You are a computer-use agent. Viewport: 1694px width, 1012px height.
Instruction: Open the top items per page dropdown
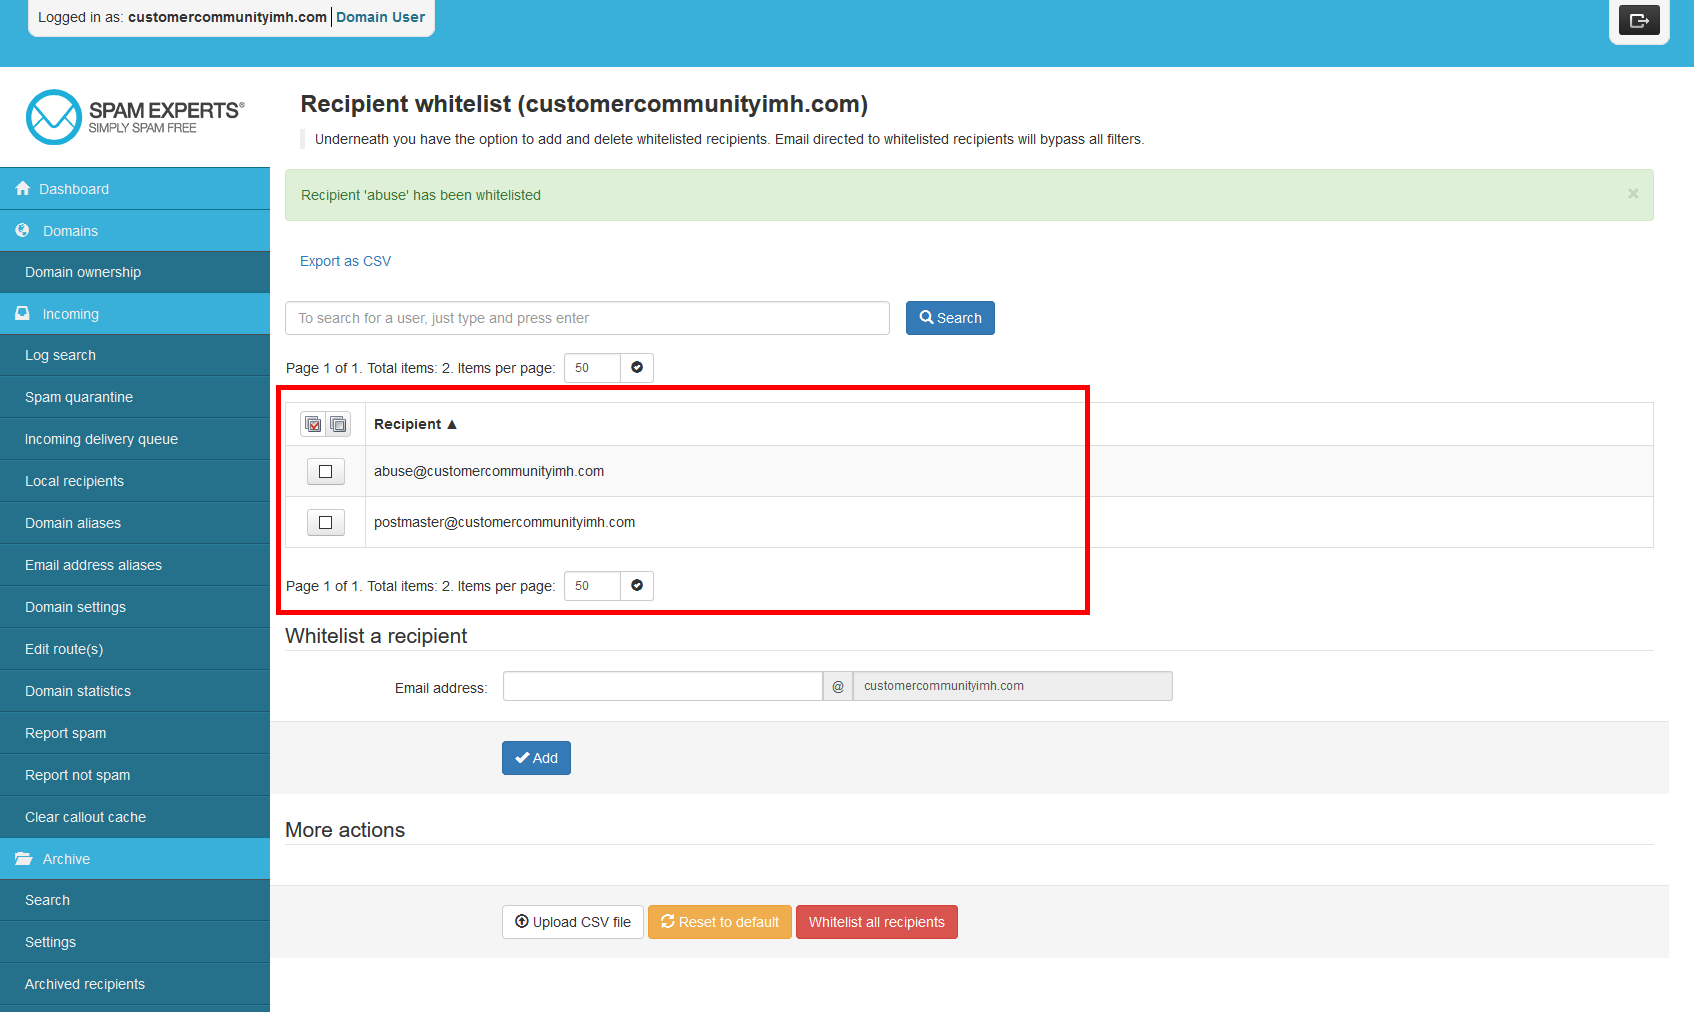pyautogui.click(x=637, y=368)
